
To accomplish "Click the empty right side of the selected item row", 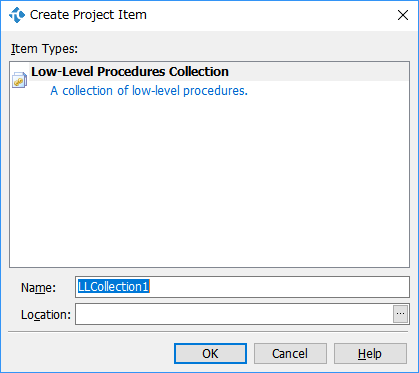I will pyautogui.click(x=318, y=72).
